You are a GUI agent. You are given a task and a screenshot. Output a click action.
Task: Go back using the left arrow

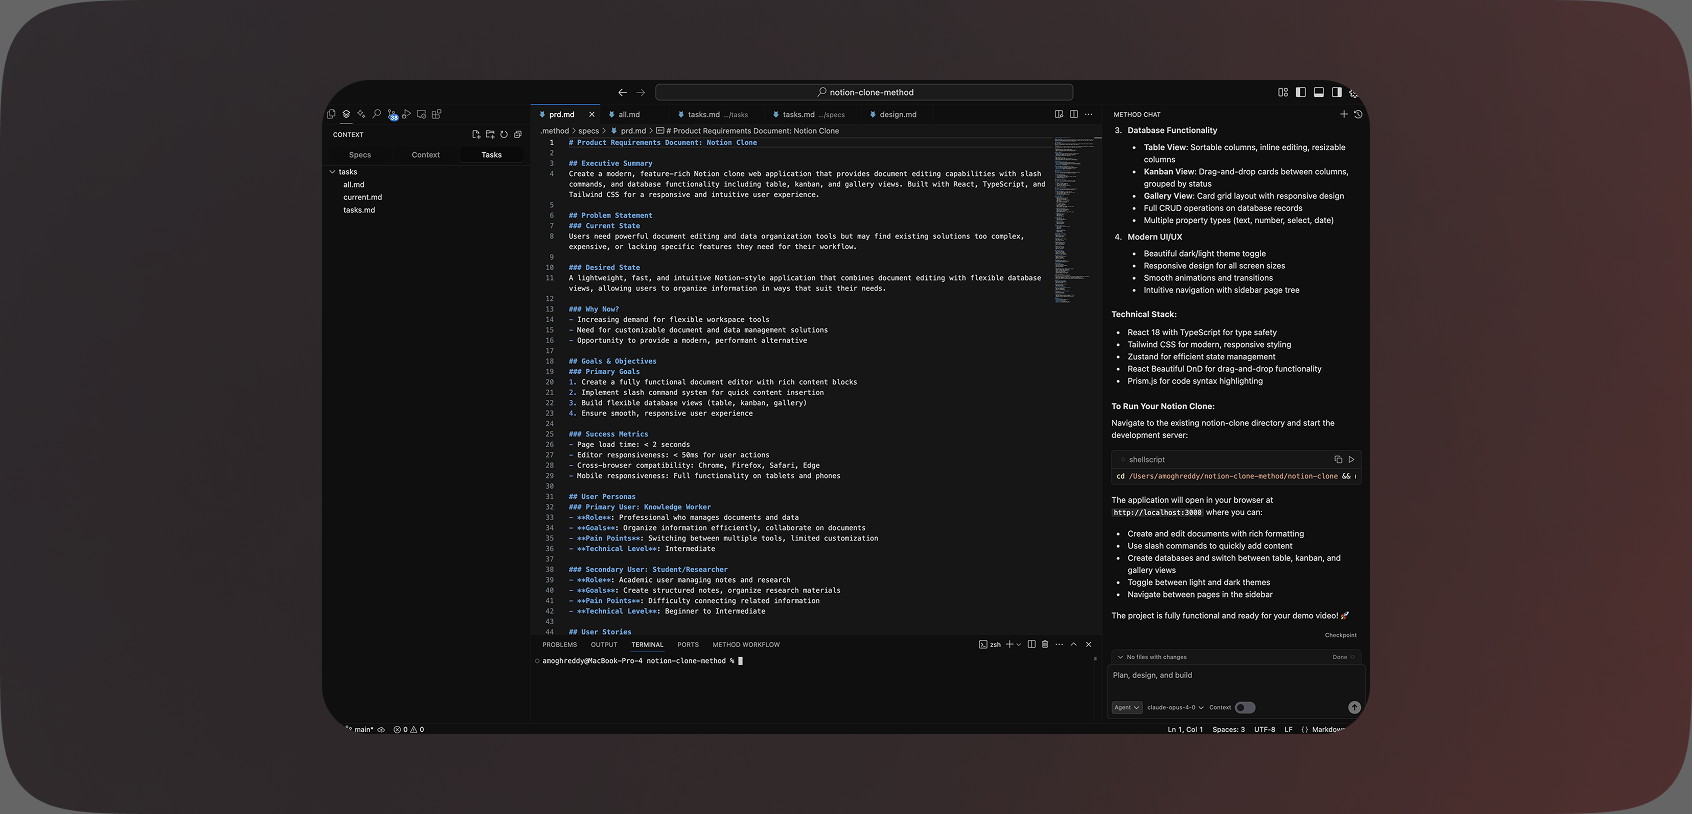coord(623,92)
